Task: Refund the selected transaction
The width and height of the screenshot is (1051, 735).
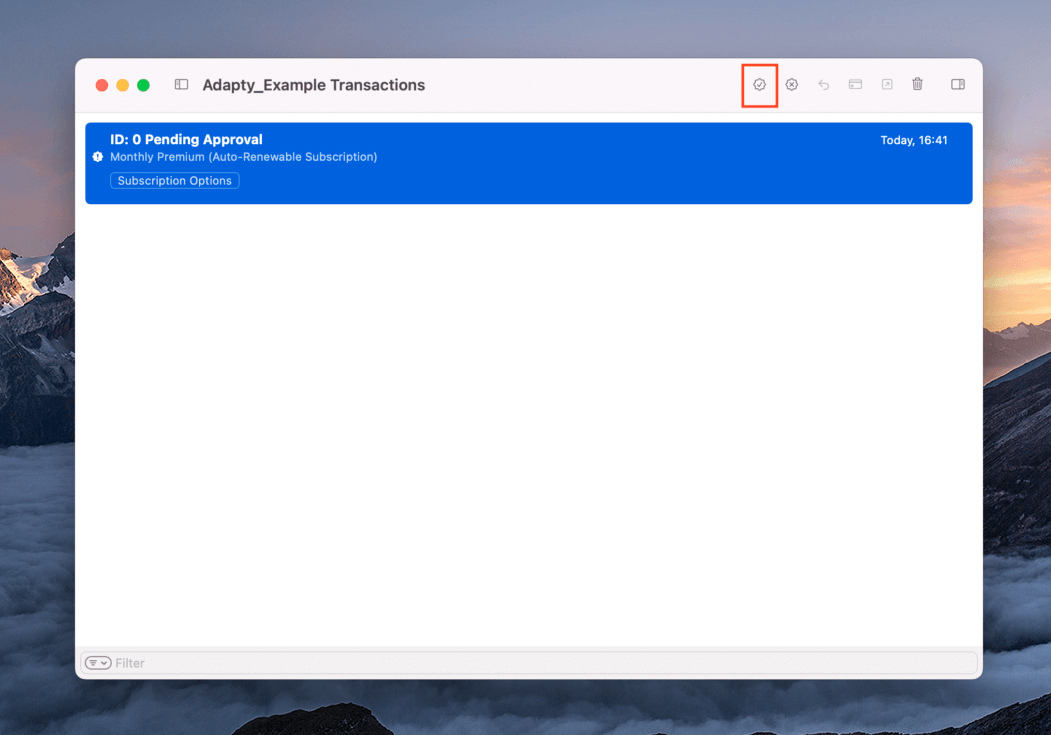Action: (x=823, y=85)
